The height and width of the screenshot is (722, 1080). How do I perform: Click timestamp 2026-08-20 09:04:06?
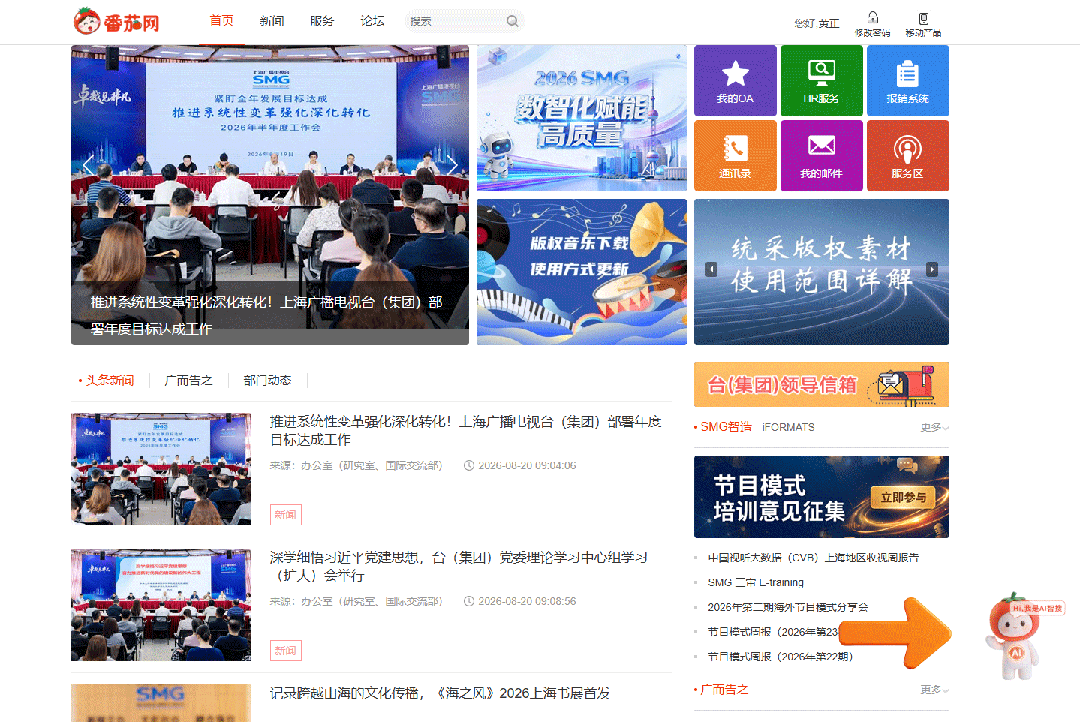[527, 466]
